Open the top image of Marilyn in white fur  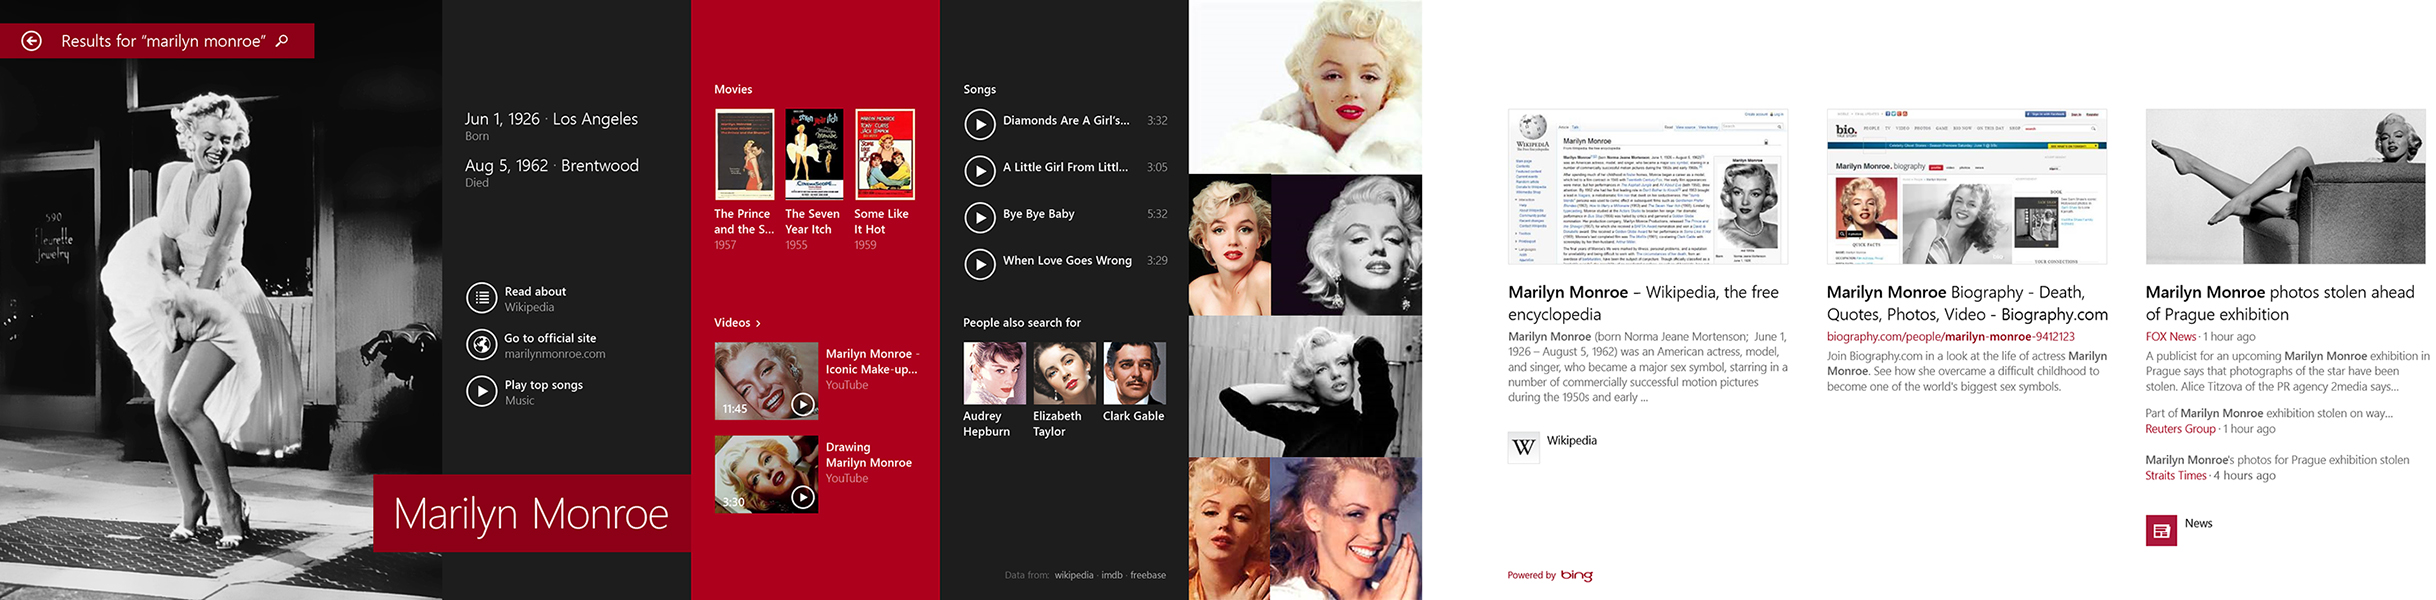coord(1305,86)
